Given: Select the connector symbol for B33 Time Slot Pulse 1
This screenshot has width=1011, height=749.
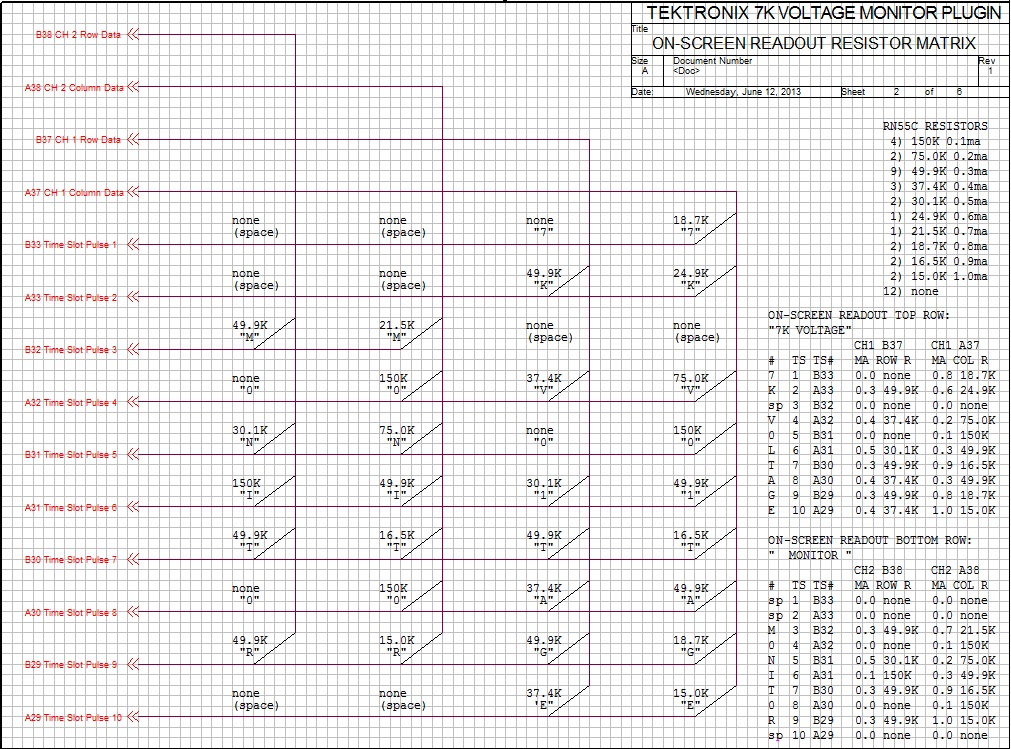Looking at the screenshot, I should (133, 244).
